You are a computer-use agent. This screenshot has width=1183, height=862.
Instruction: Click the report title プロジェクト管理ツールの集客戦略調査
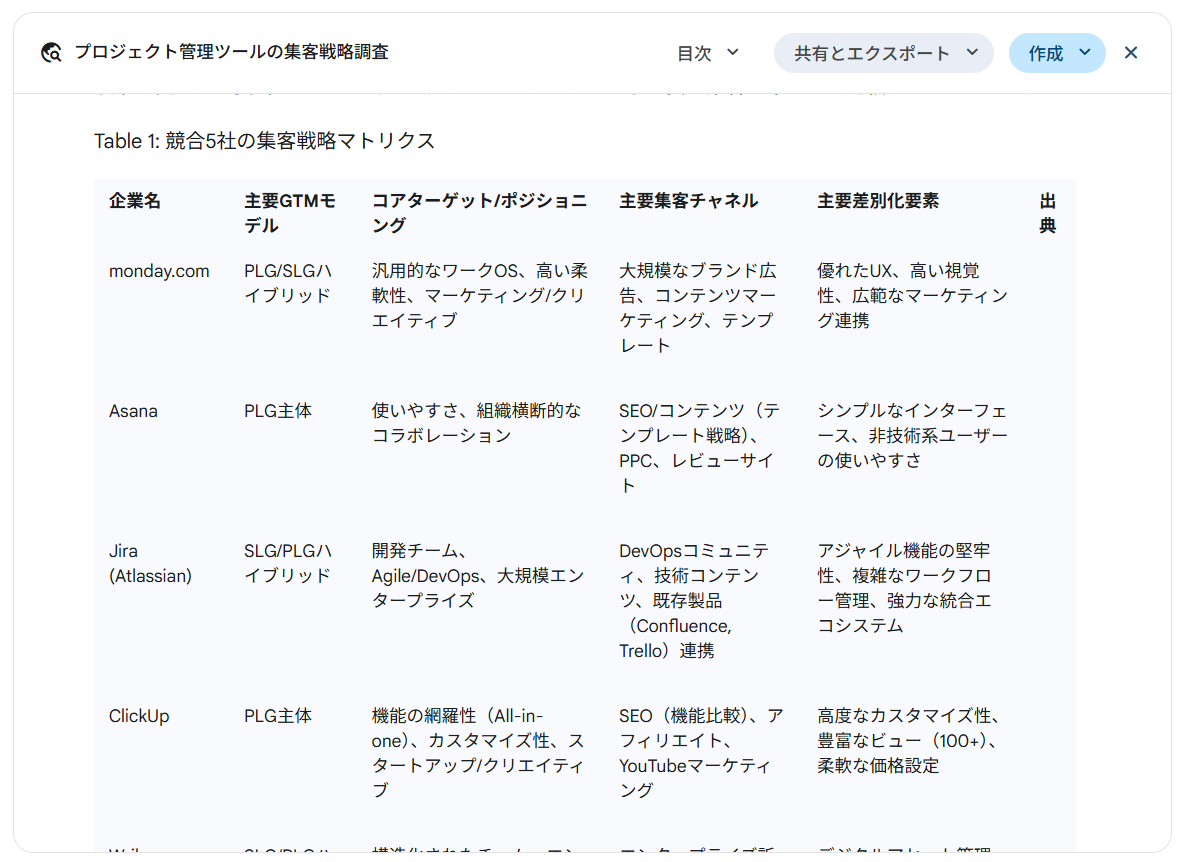click(x=231, y=52)
